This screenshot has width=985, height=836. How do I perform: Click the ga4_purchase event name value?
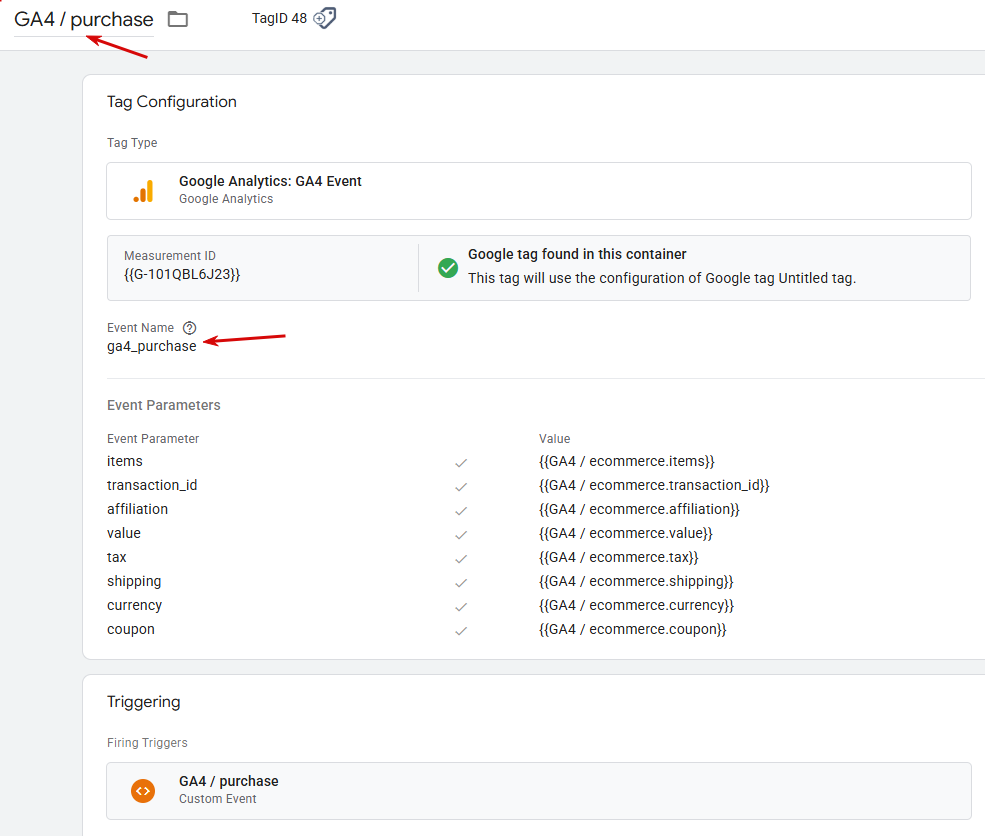click(x=152, y=346)
